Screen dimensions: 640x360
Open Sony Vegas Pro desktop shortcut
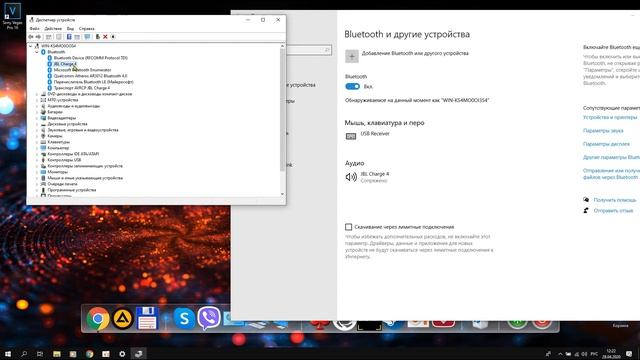[12, 16]
